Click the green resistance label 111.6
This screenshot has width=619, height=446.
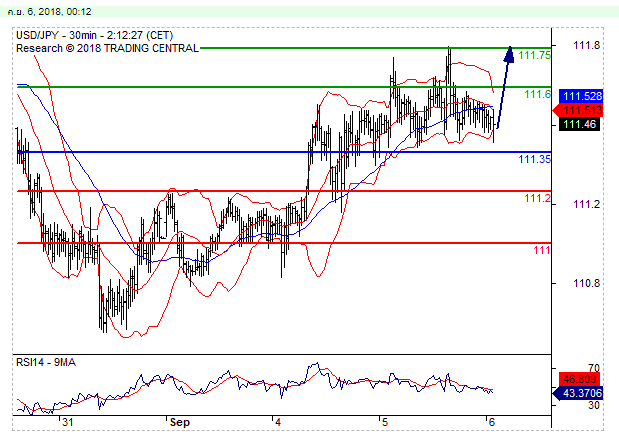(537, 94)
